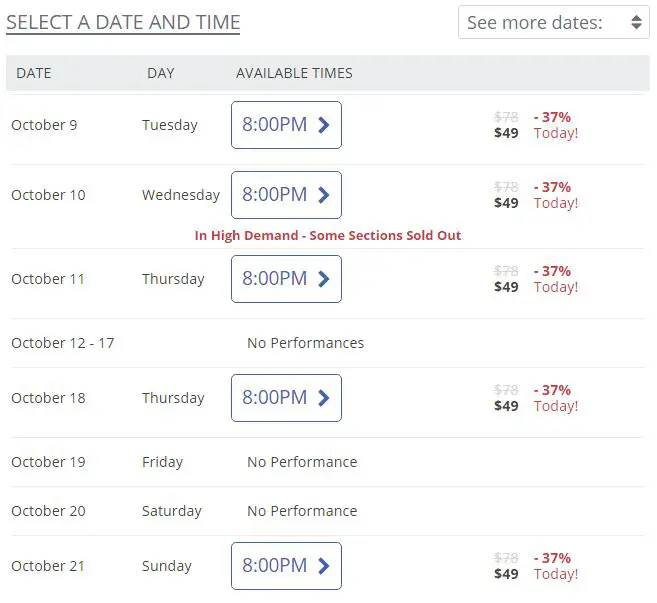This screenshot has height=603, width=657.
Task: Open the See more dates dropdown
Action: tap(554, 22)
